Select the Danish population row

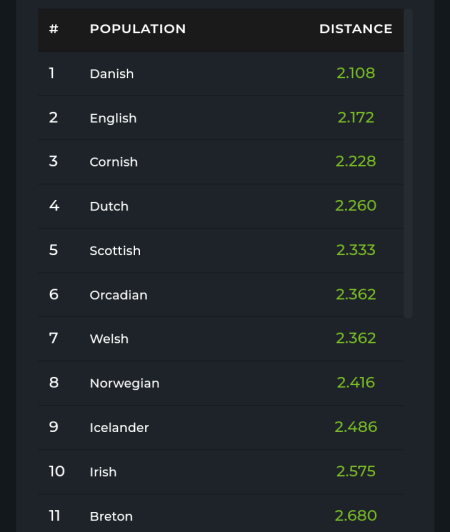point(221,74)
